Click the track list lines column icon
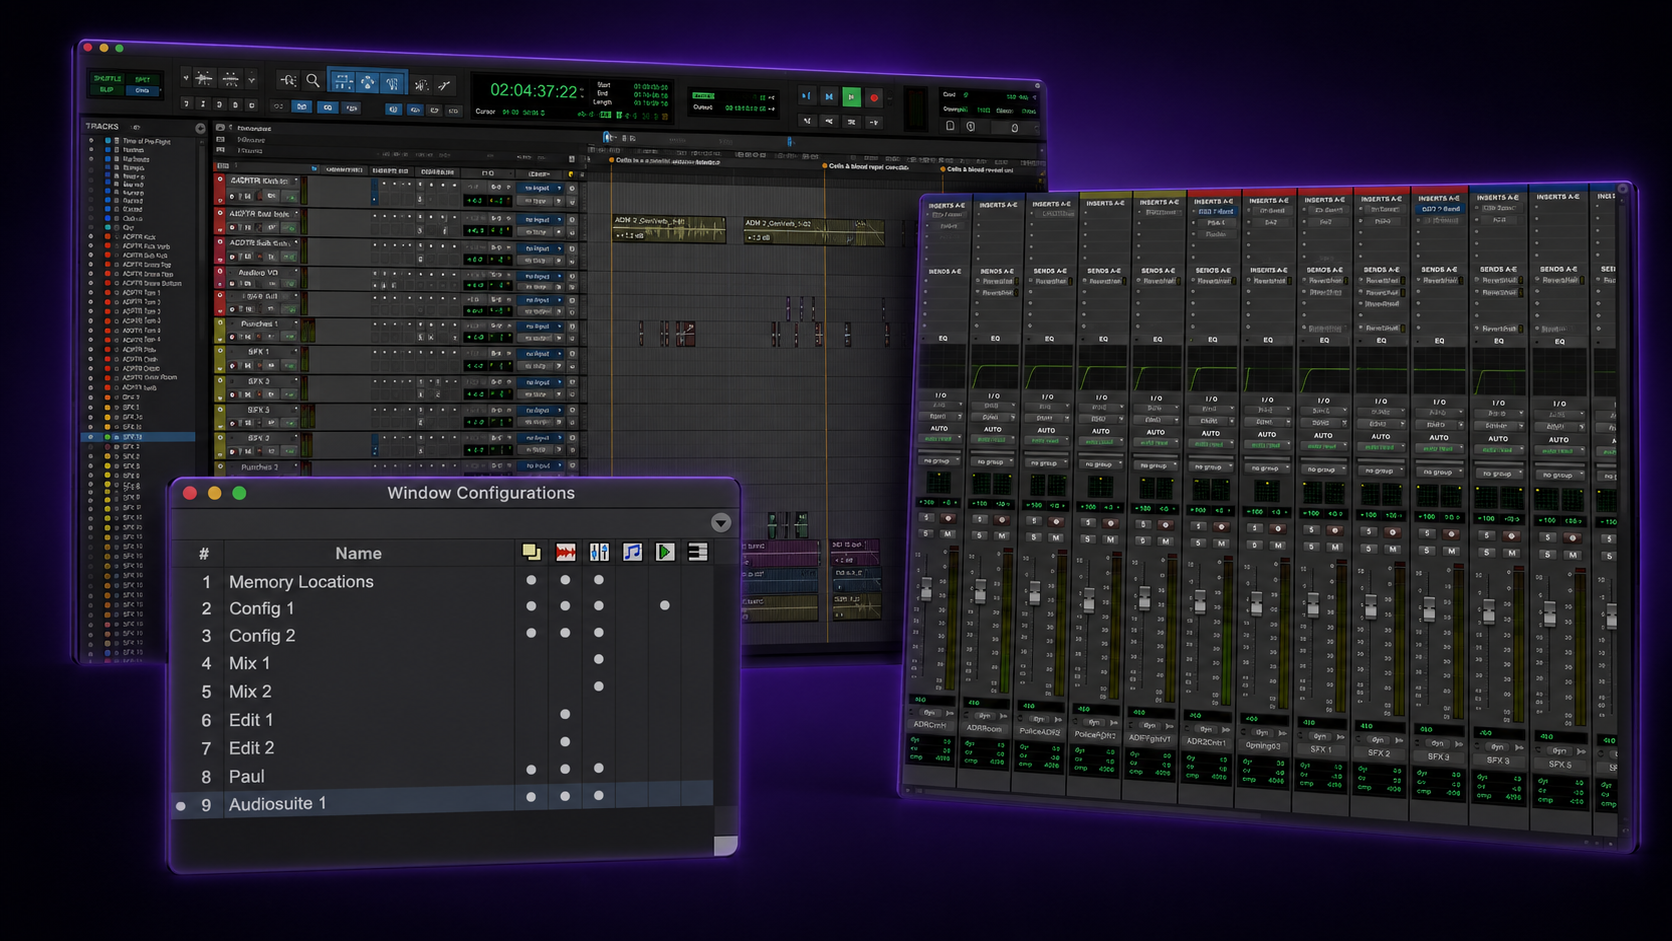This screenshot has height=941, width=1672. [698, 552]
